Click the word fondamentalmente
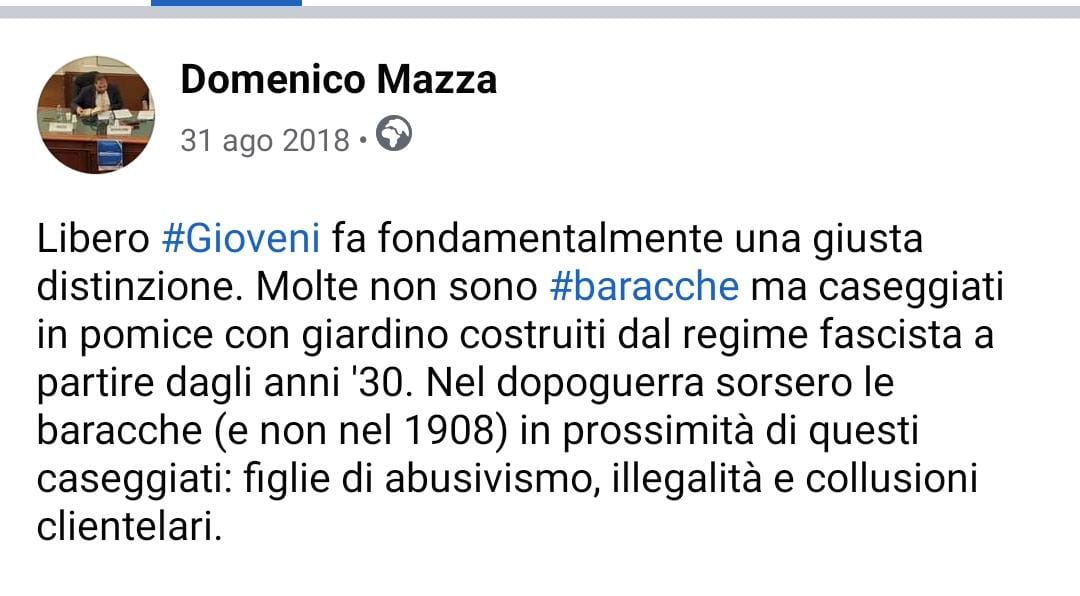The image size is (1080, 596). (550, 238)
